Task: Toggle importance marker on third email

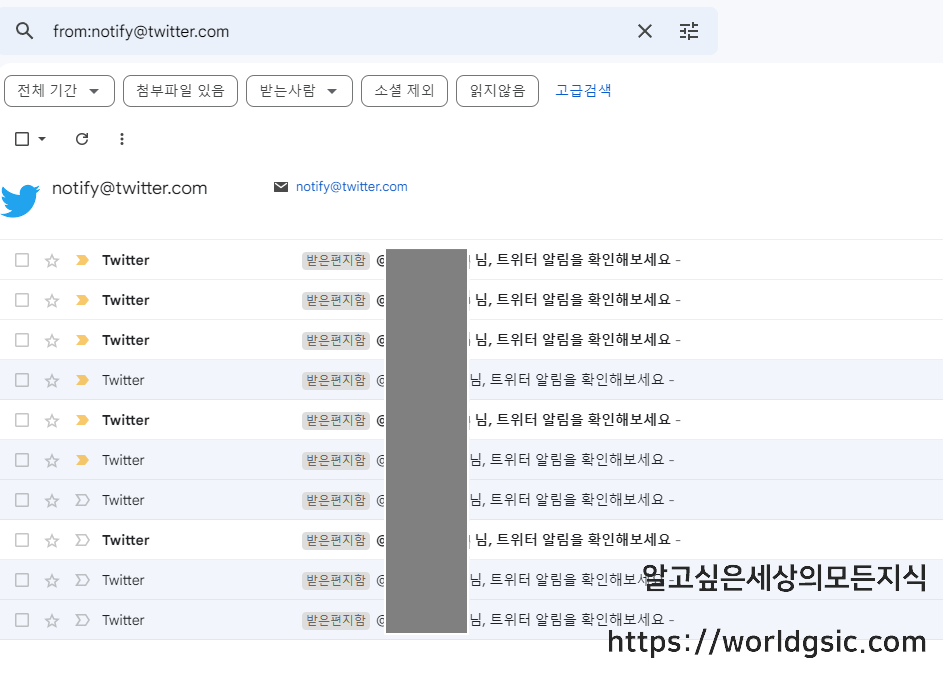Action: pos(82,340)
